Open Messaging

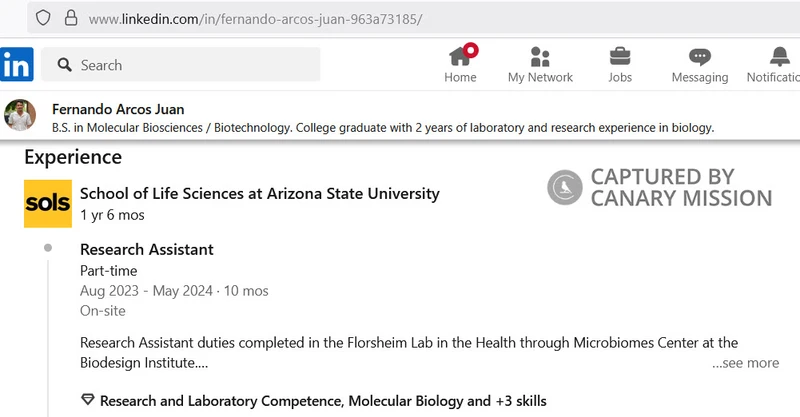tap(699, 64)
